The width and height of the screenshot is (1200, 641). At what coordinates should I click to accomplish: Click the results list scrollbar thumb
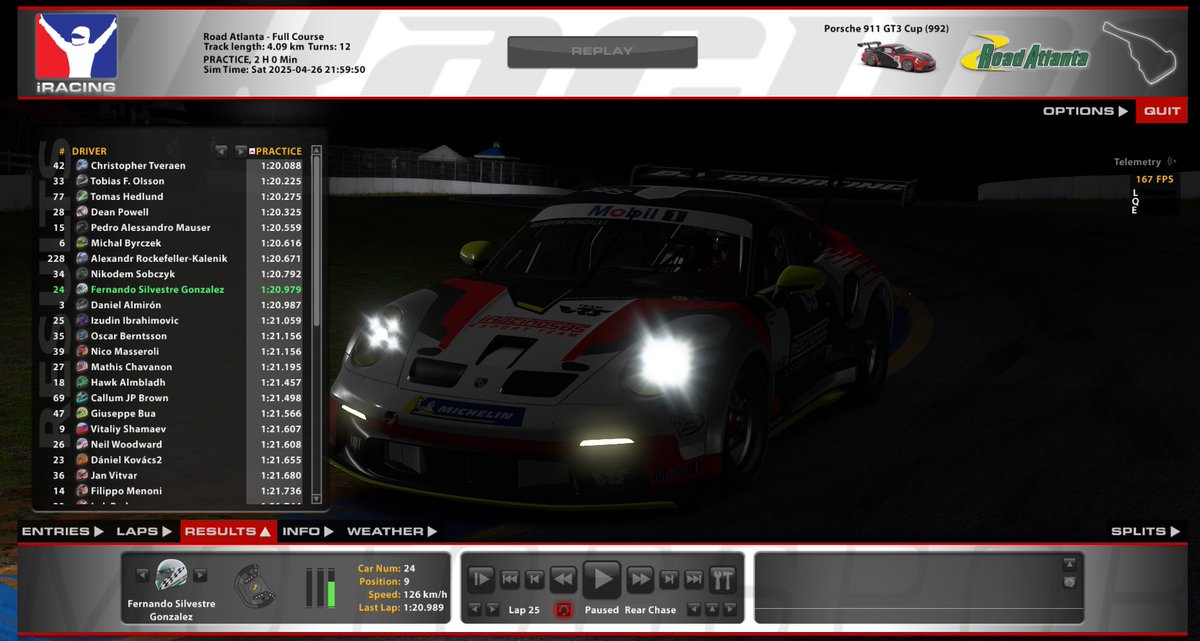pos(317,242)
